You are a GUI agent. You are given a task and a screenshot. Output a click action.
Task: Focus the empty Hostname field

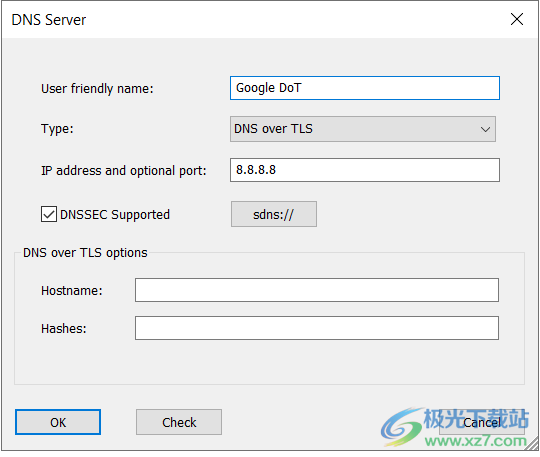pyautogui.click(x=317, y=290)
